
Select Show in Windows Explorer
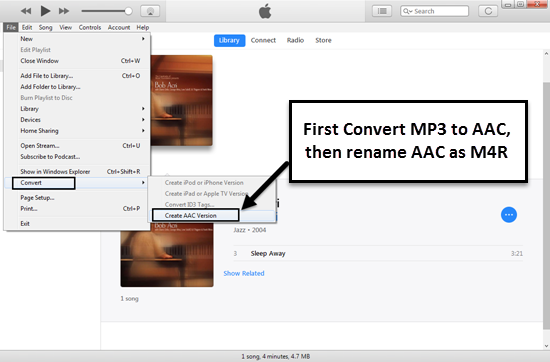point(77,172)
